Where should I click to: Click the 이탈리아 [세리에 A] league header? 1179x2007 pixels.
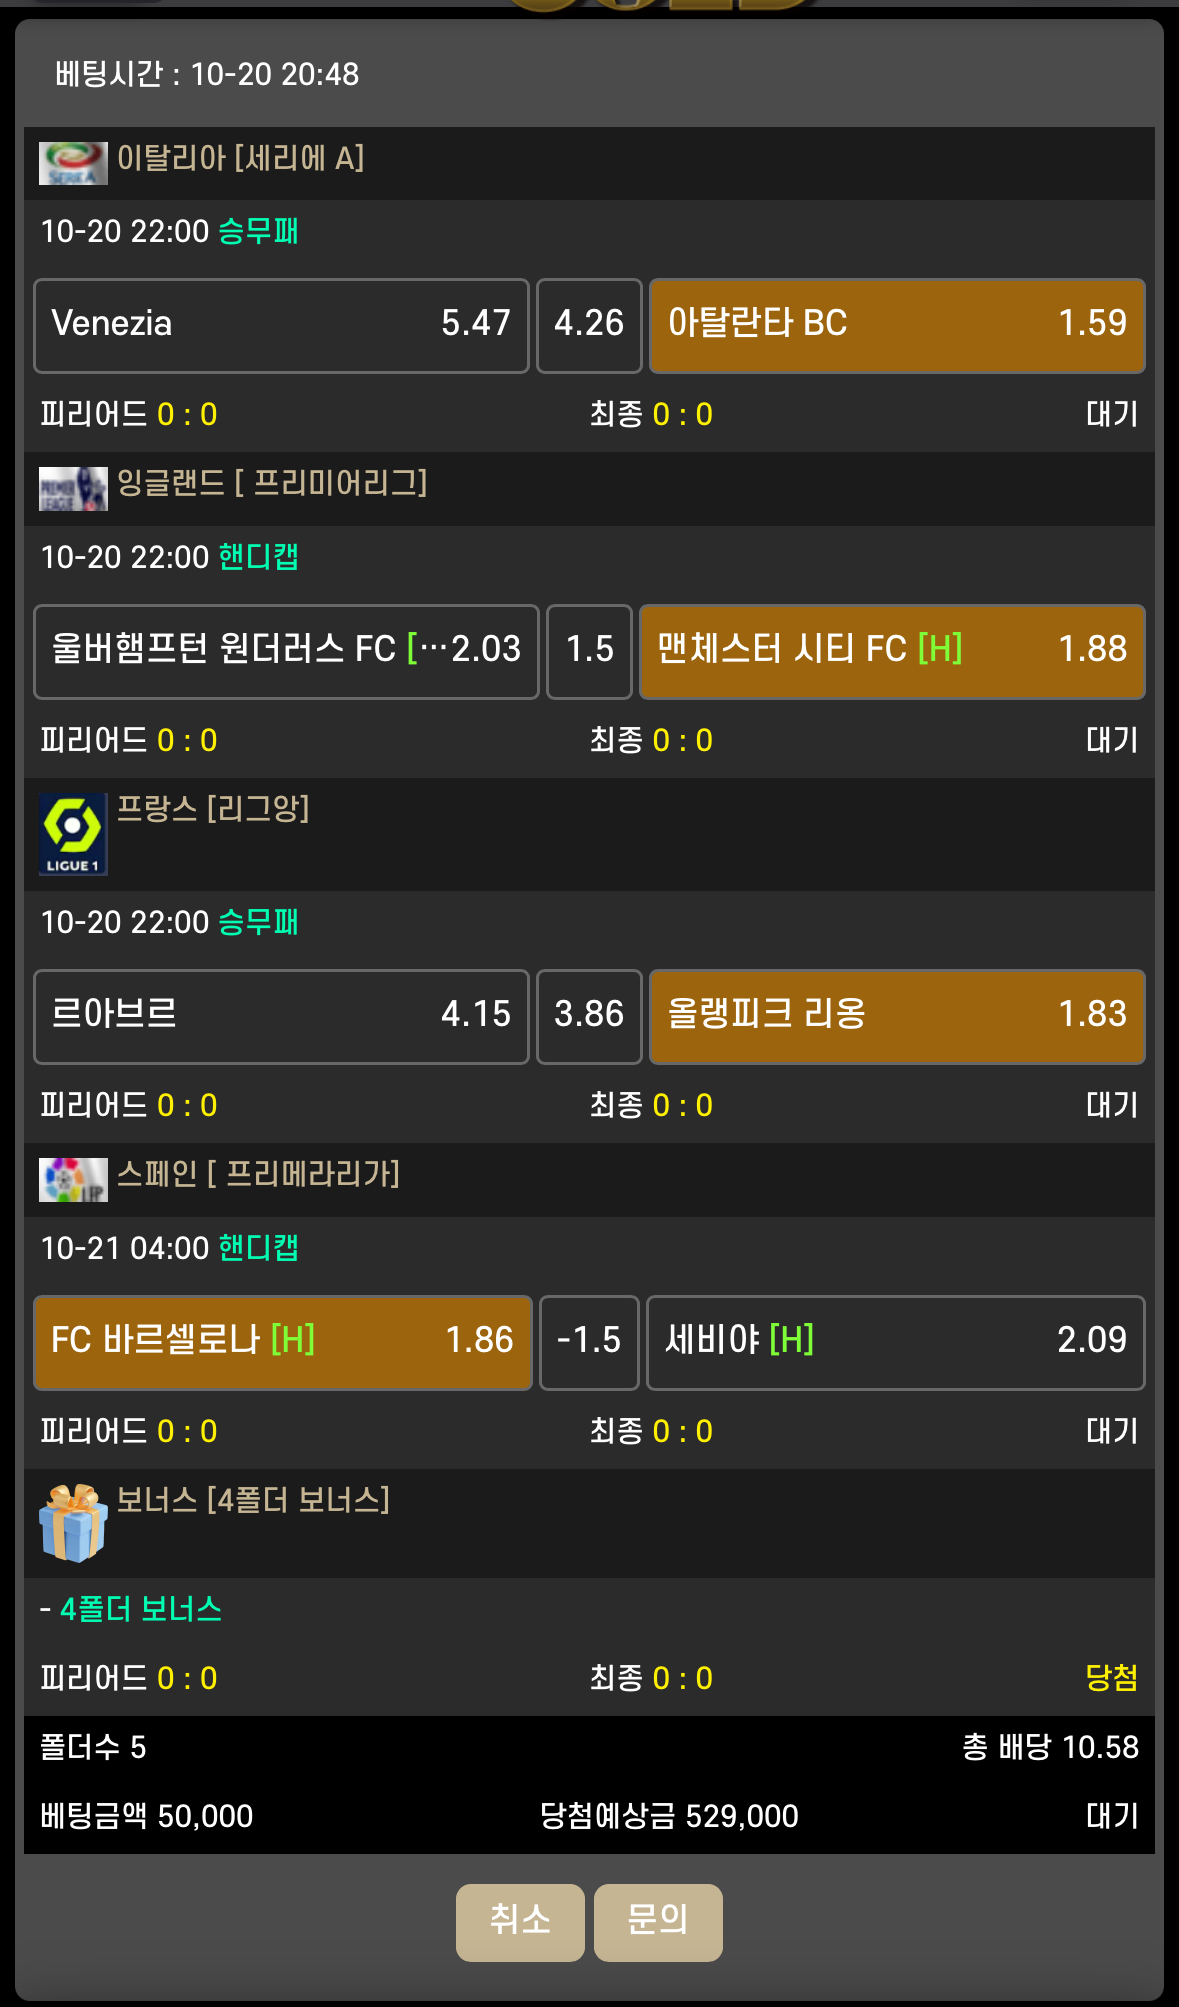[x=241, y=158]
